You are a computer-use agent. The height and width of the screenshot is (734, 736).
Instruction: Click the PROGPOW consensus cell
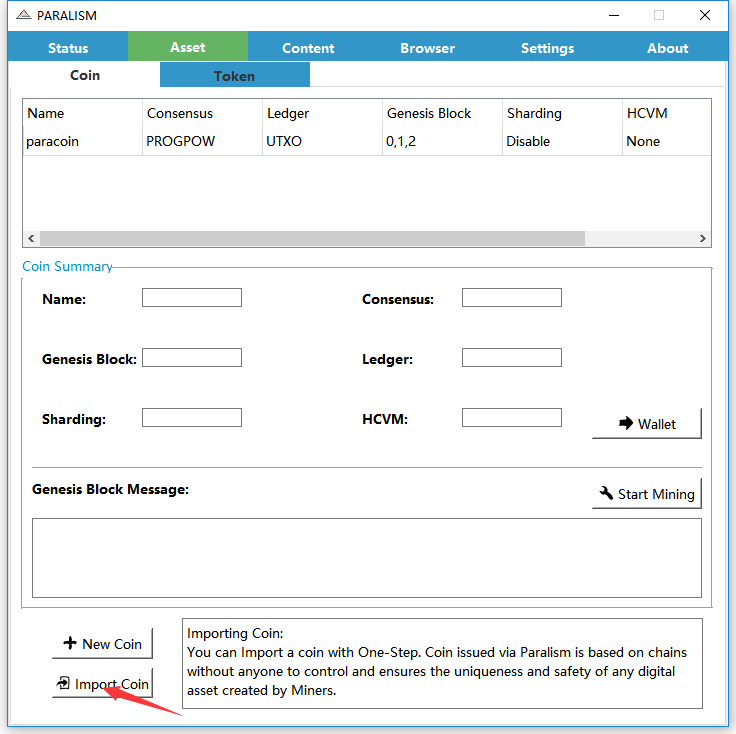(x=202, y=141)
